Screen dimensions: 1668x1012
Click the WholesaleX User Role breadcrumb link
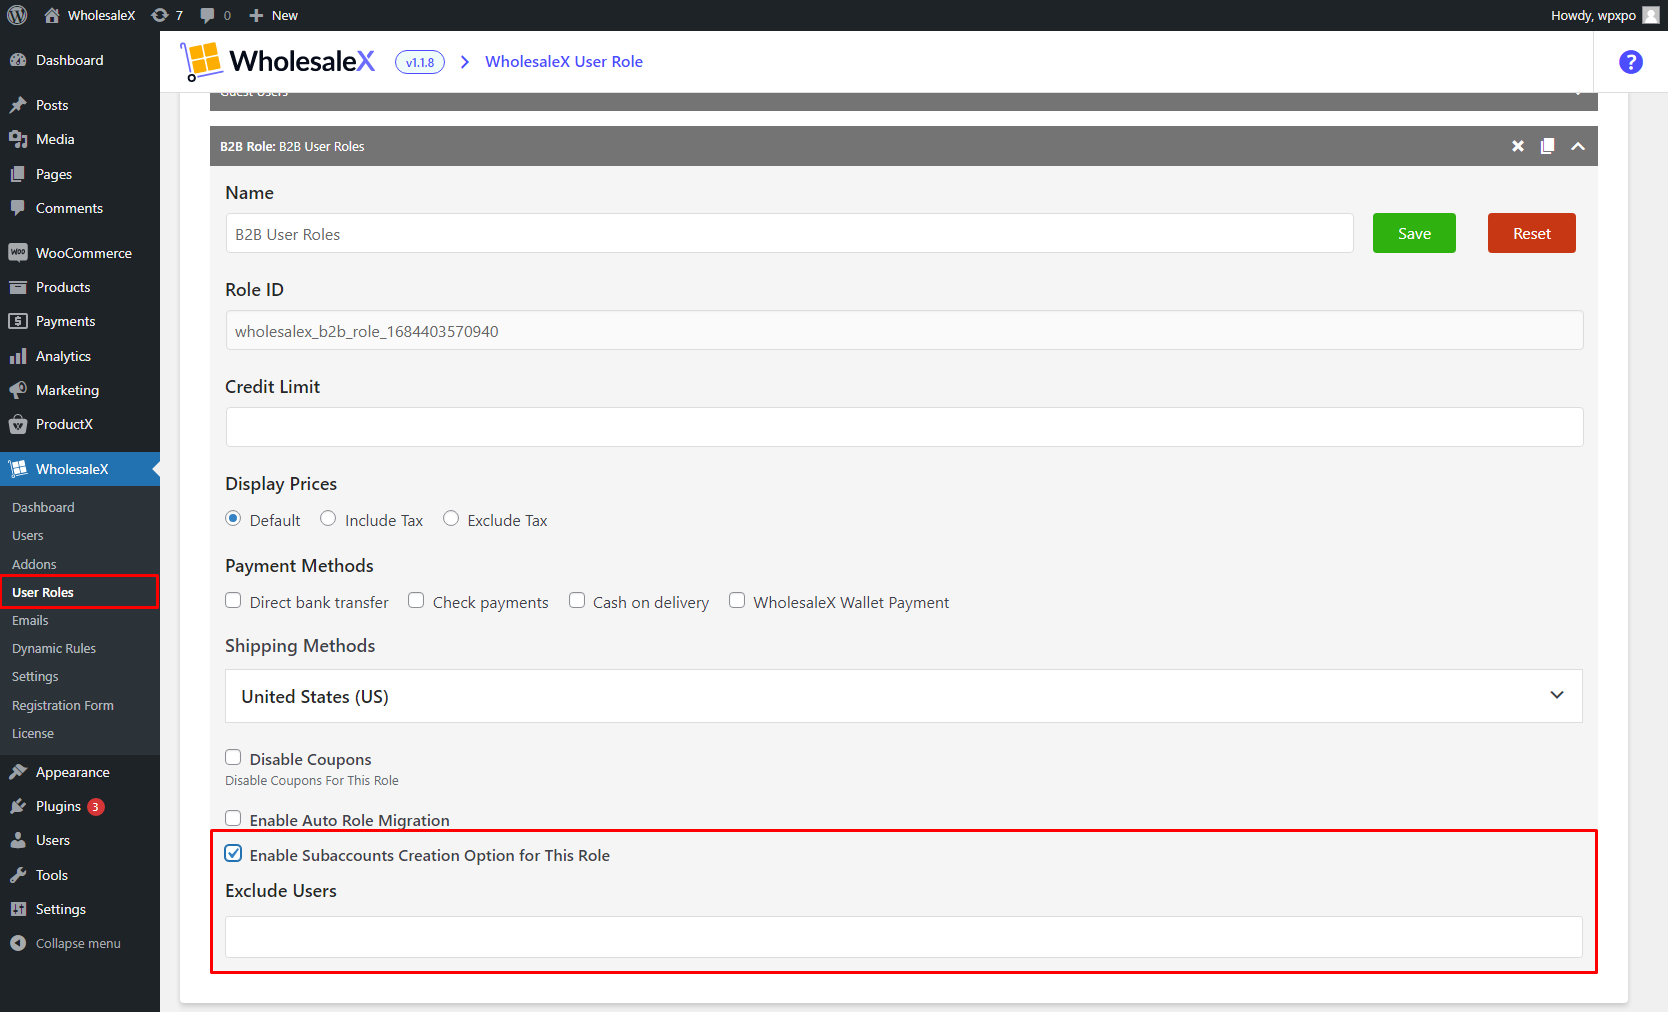click(564, 62)
